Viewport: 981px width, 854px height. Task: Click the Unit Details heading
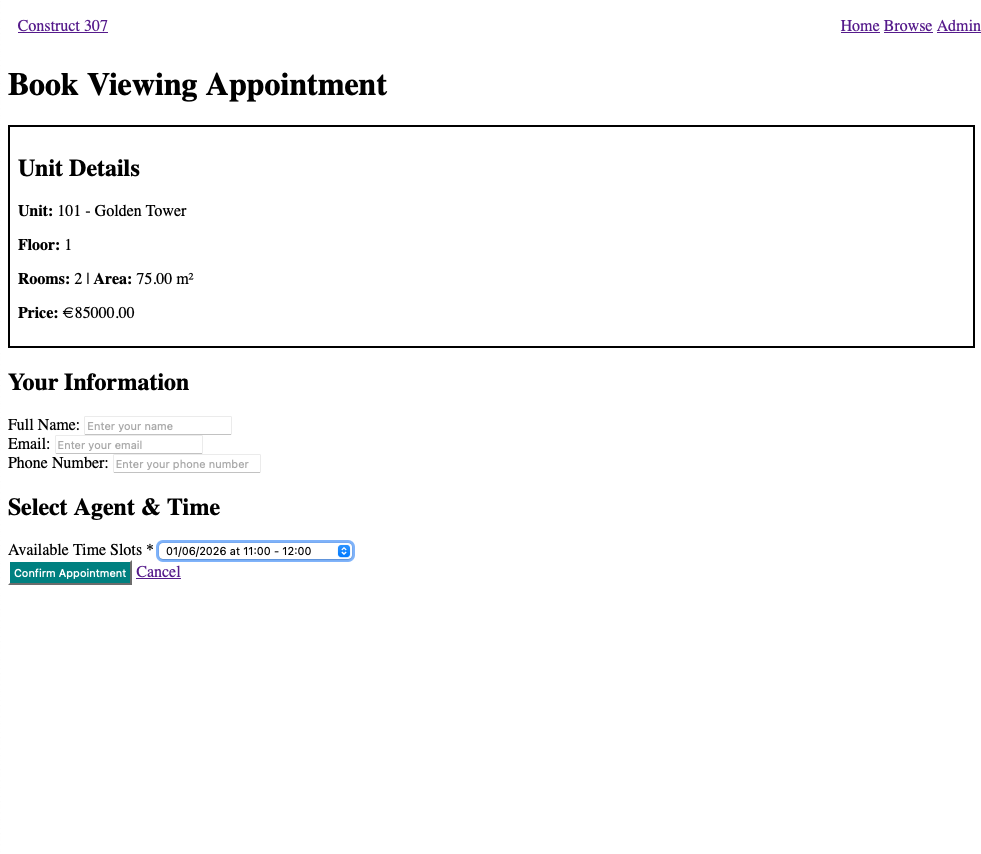79,168
